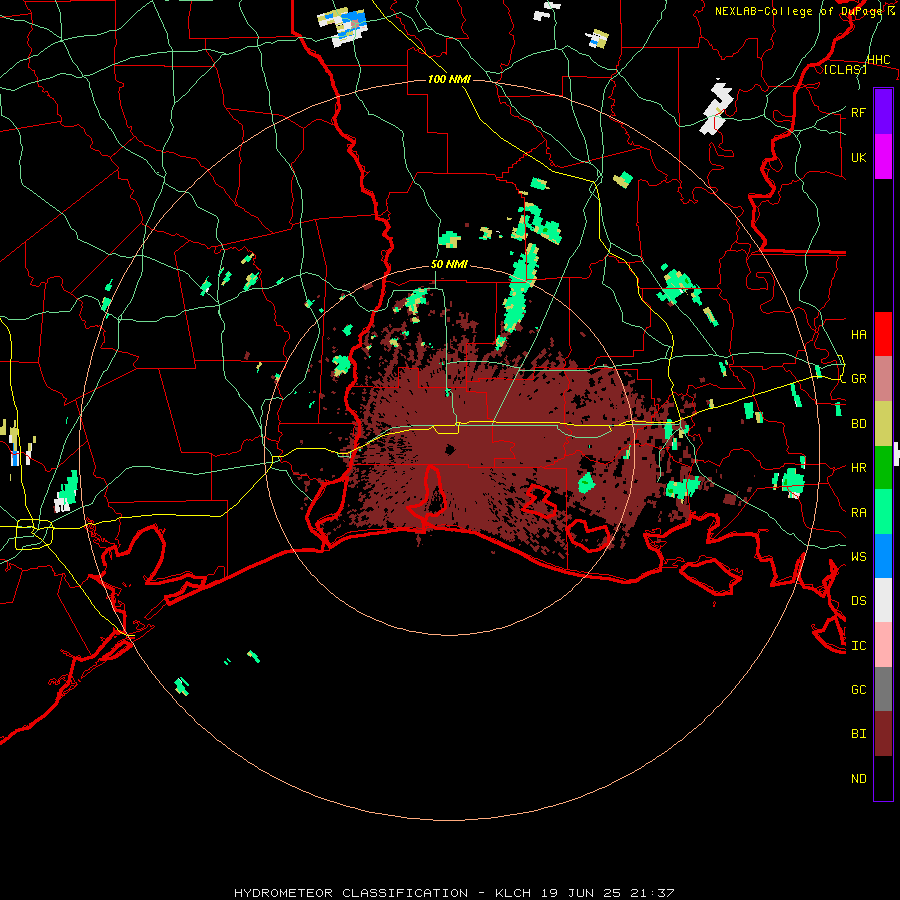Click the HR legend label
The image size is (900, 900).
click(858, 468)
